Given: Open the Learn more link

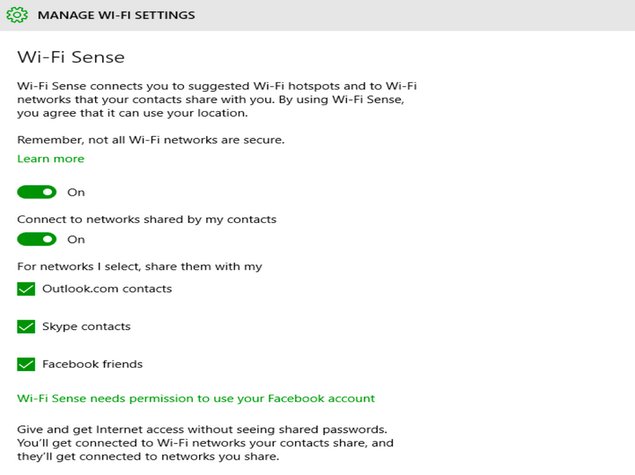Looking at the screenshot, I should 51,159.
